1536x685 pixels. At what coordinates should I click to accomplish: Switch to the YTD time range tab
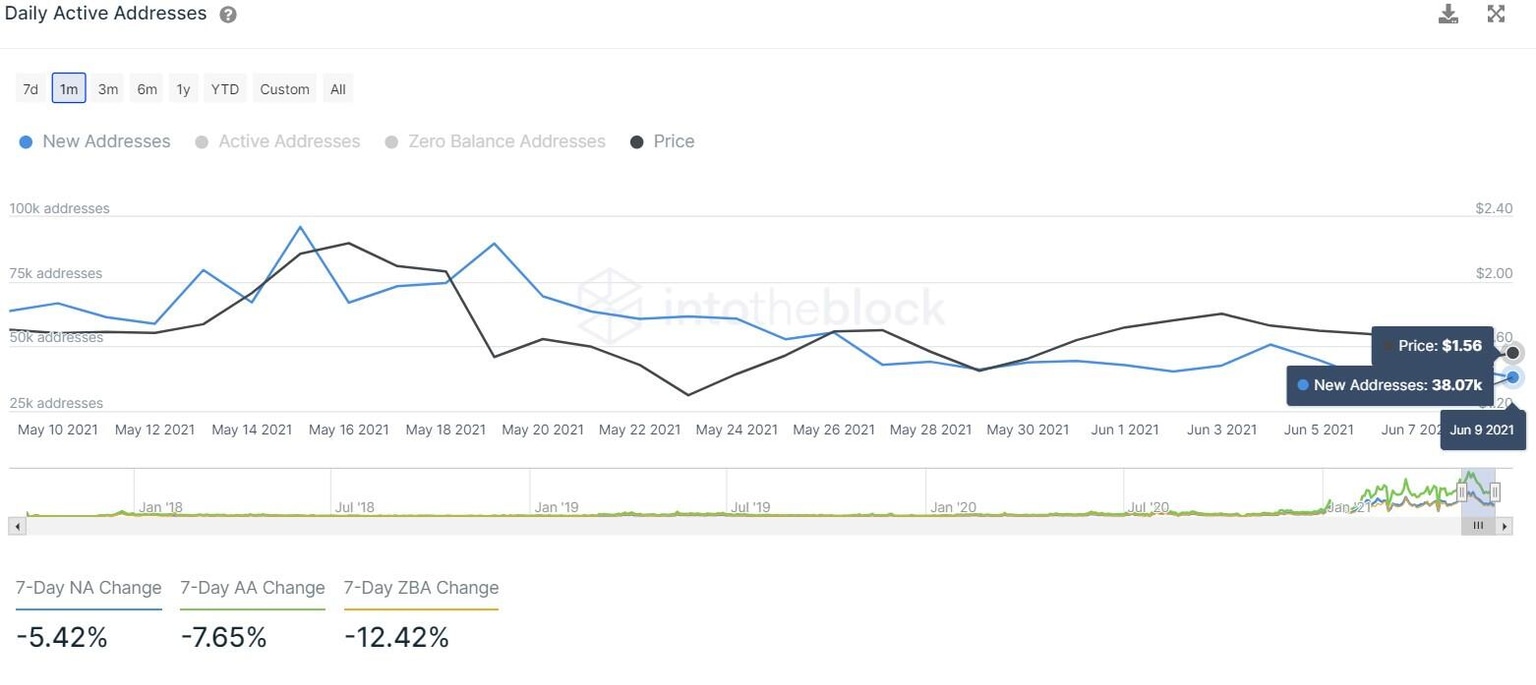coord(224,88)
